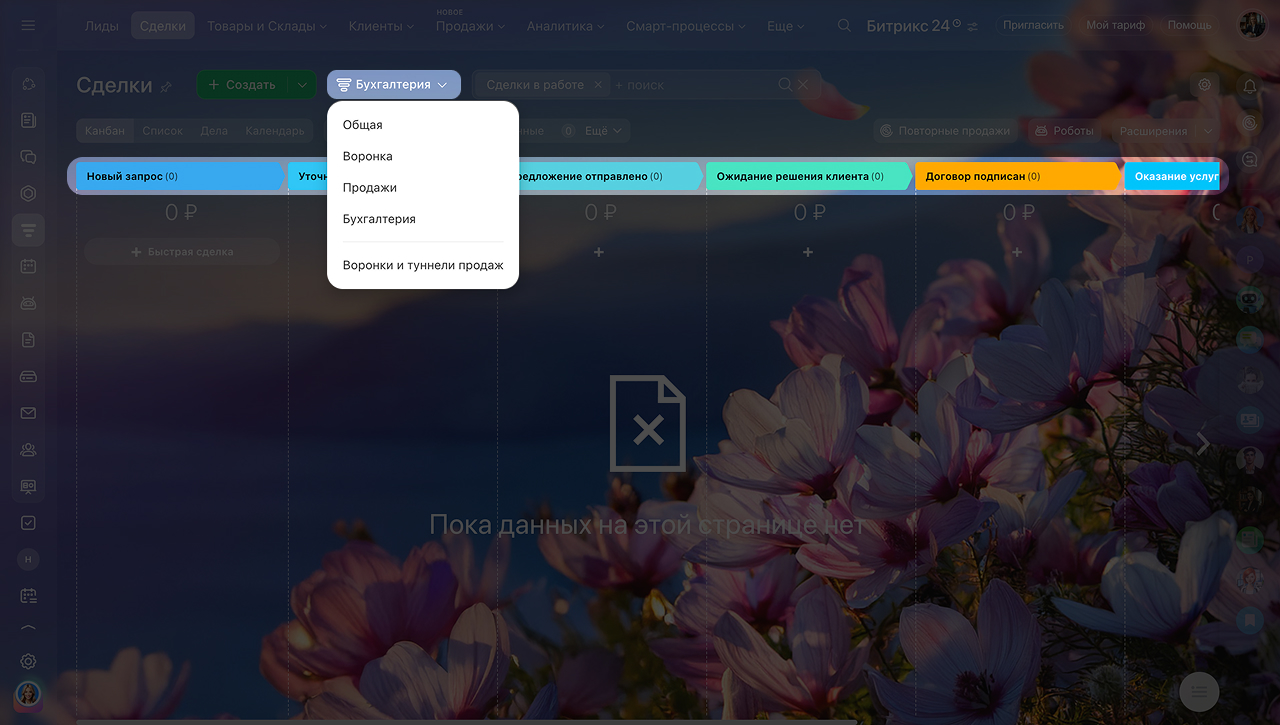
Task: Open the main hamburger menu
Action: tap(28, 25)
